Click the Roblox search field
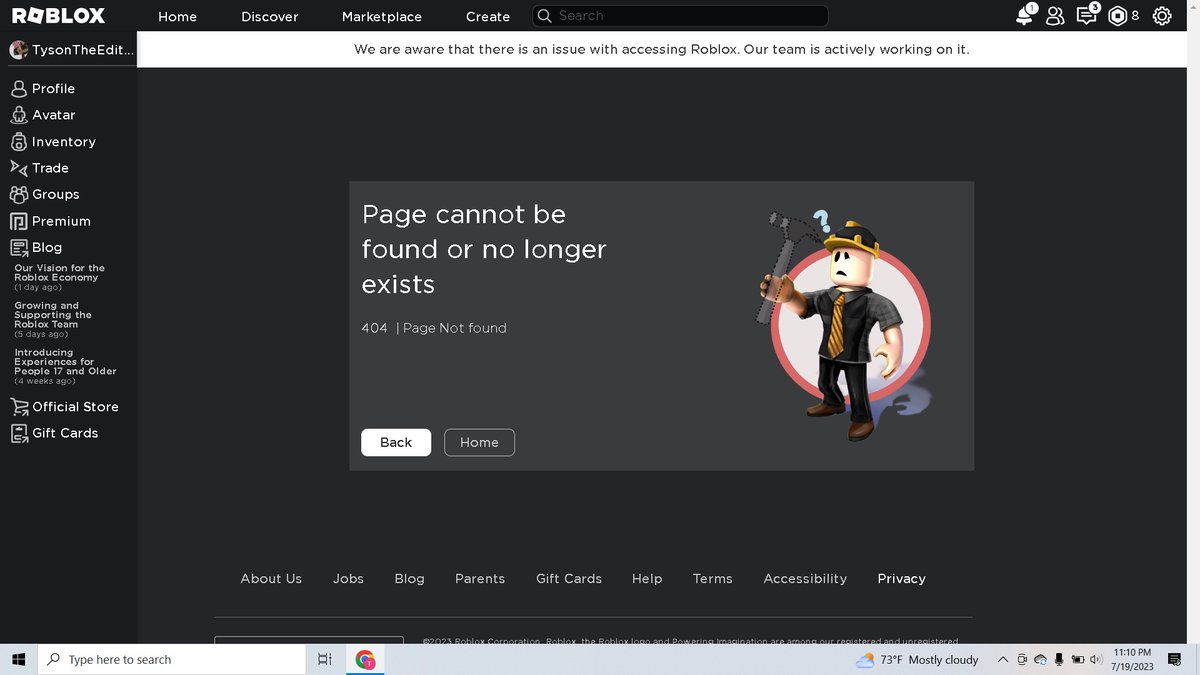This screenshot has height=675, width=1200. coord(680,16)
